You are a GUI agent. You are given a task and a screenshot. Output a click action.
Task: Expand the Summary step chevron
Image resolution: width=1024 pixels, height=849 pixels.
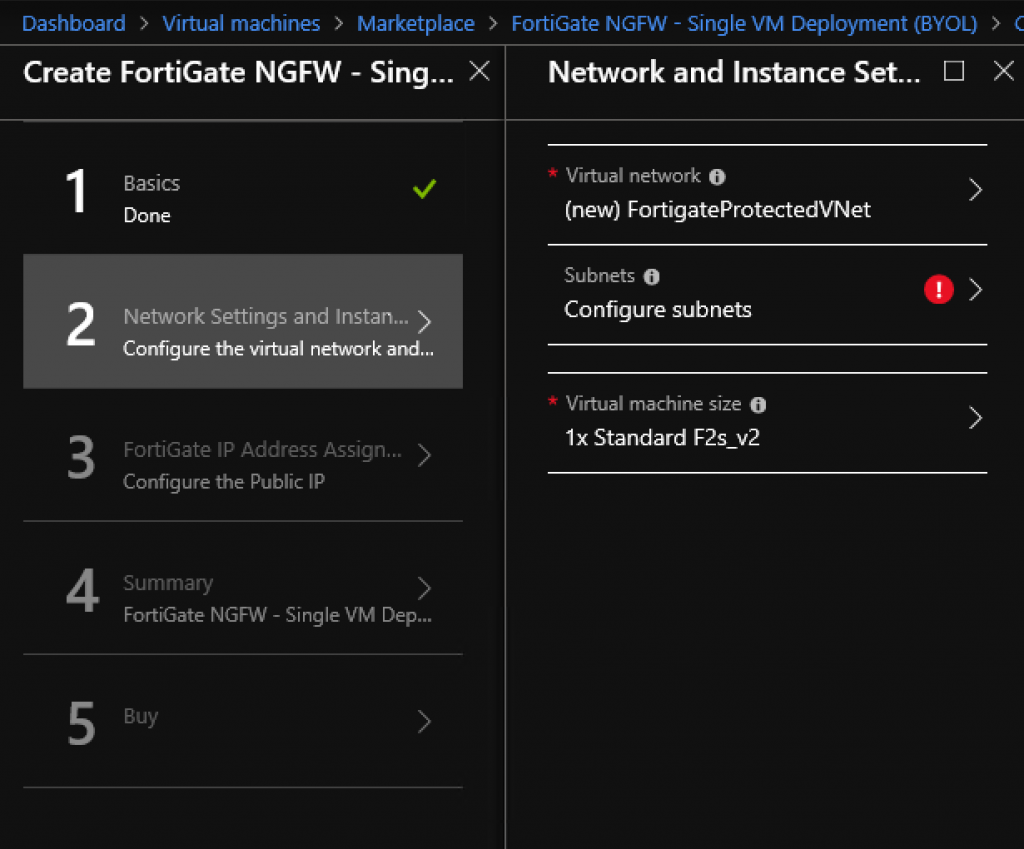pos(424,588)
